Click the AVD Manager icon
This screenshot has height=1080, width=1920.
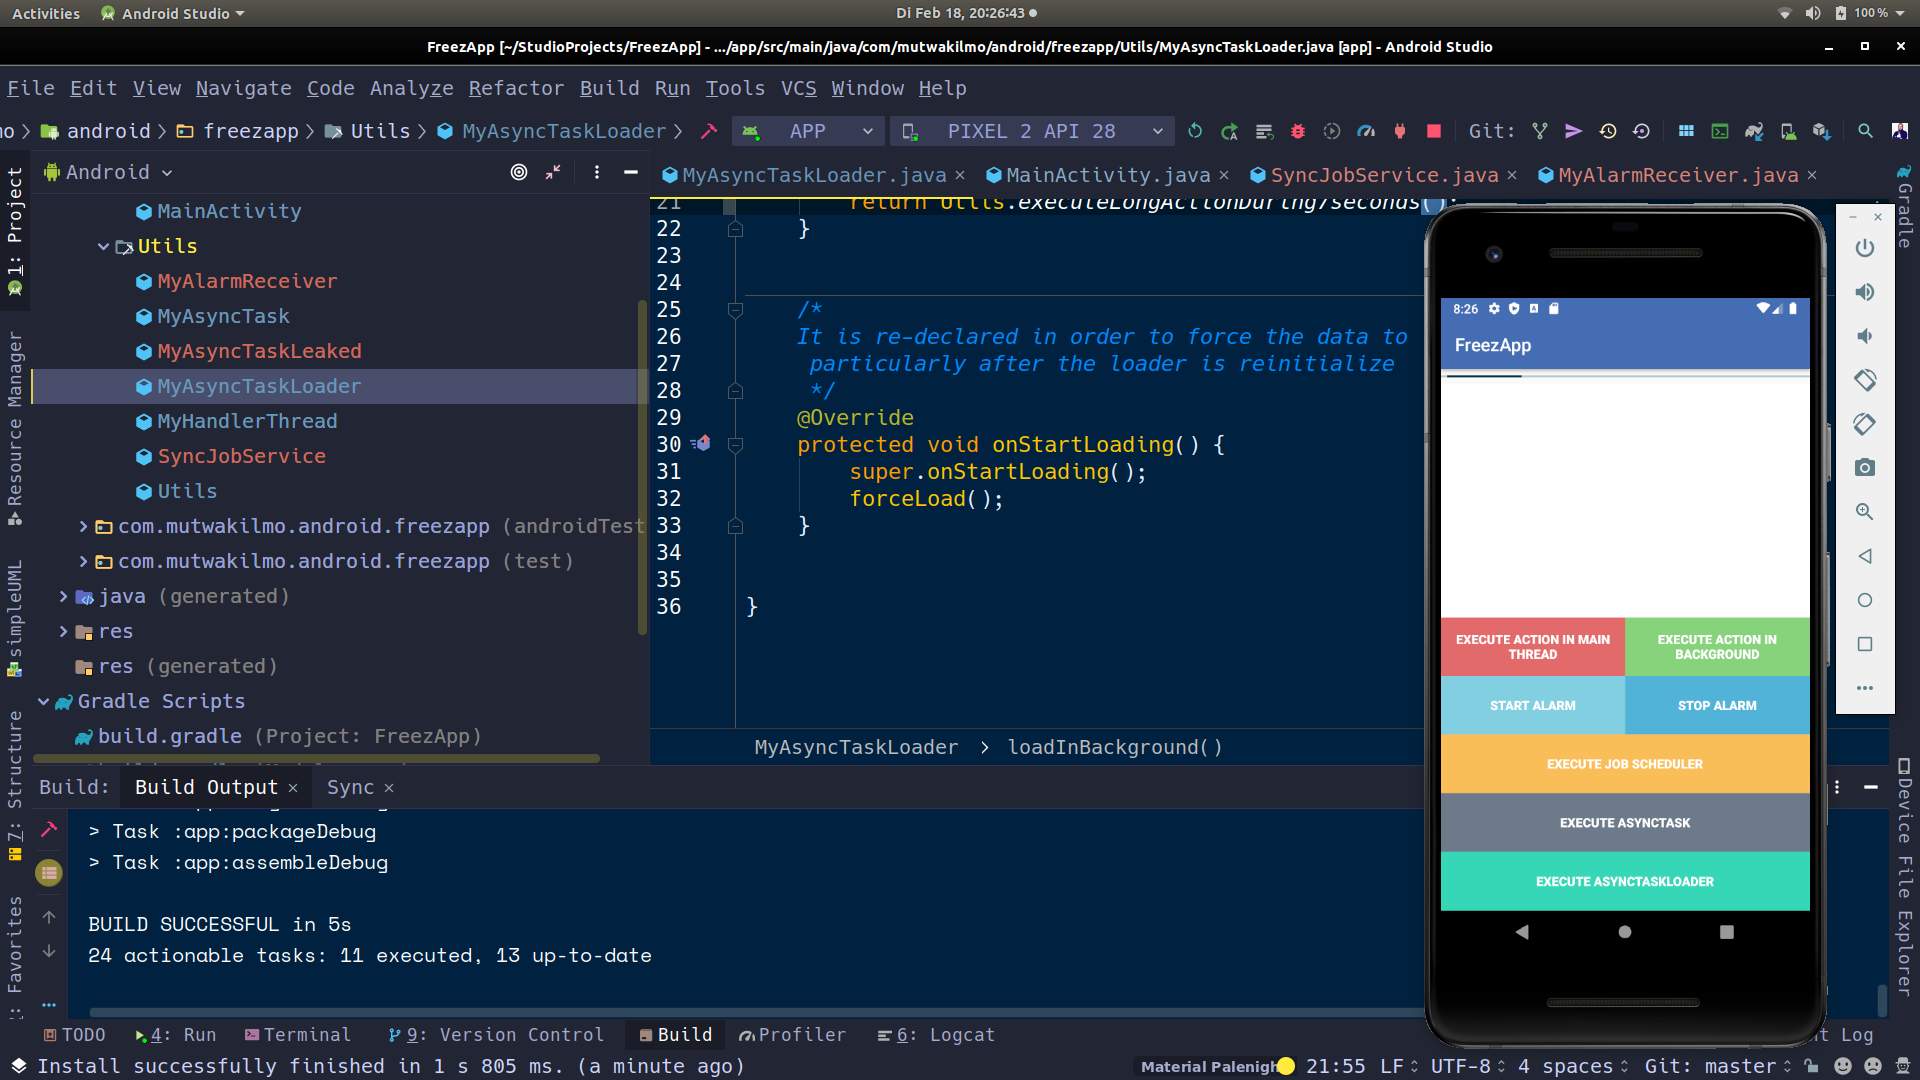(1788, 131)
